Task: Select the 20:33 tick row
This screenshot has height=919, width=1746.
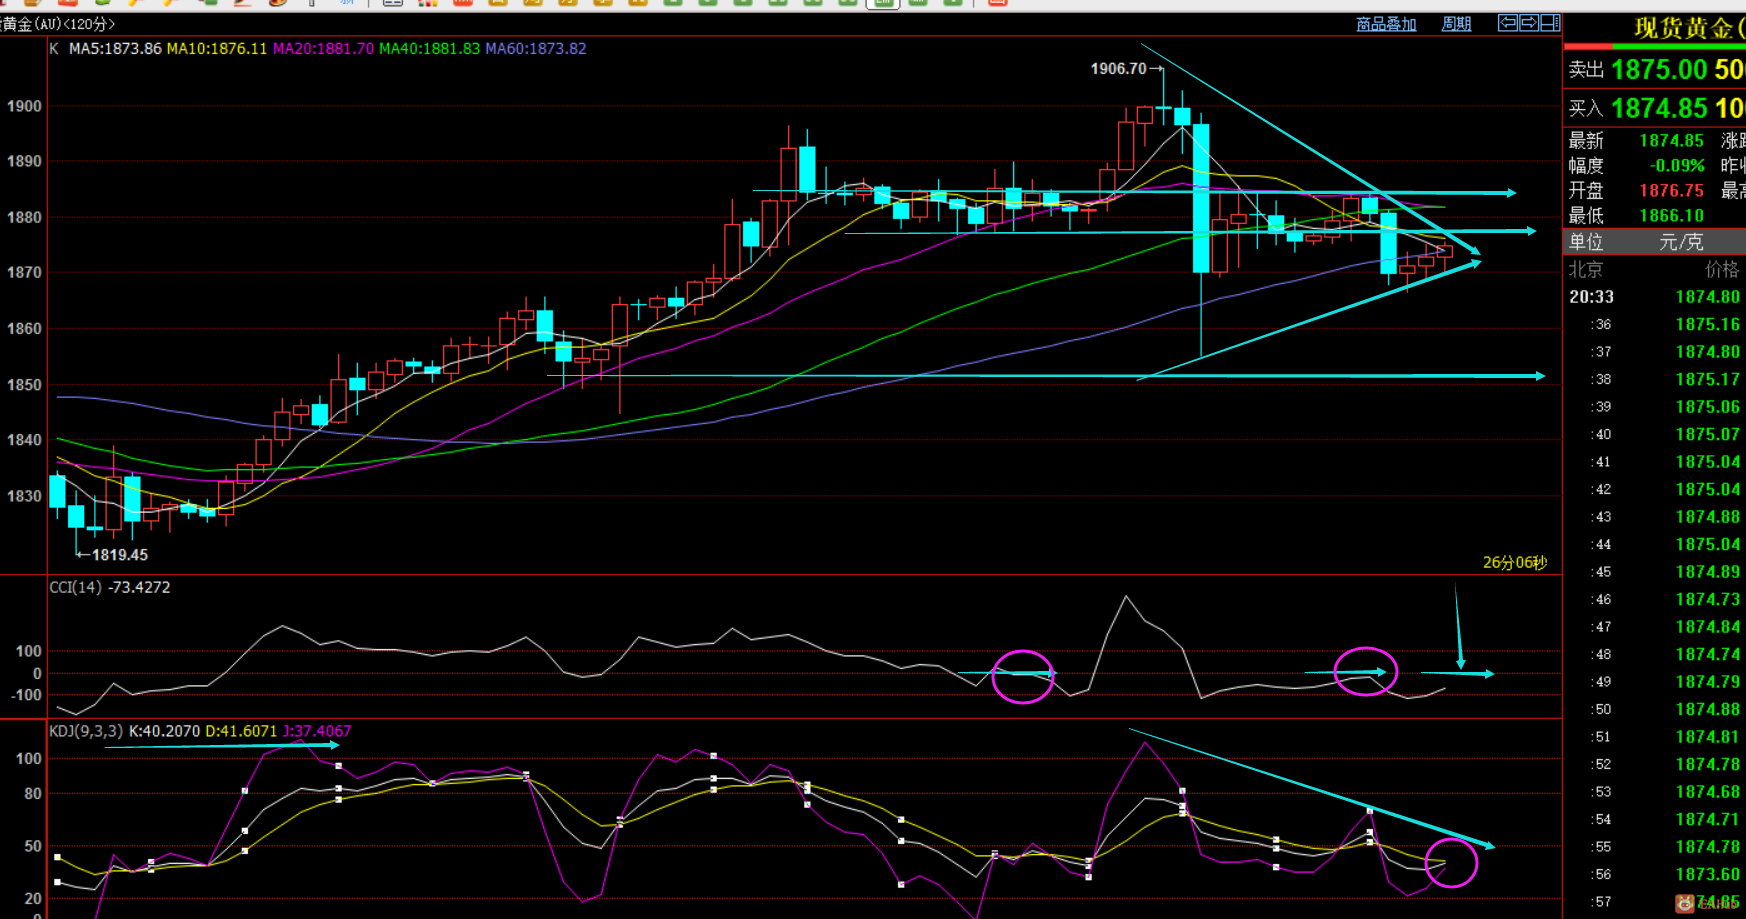Action: tap(1654, 297)
